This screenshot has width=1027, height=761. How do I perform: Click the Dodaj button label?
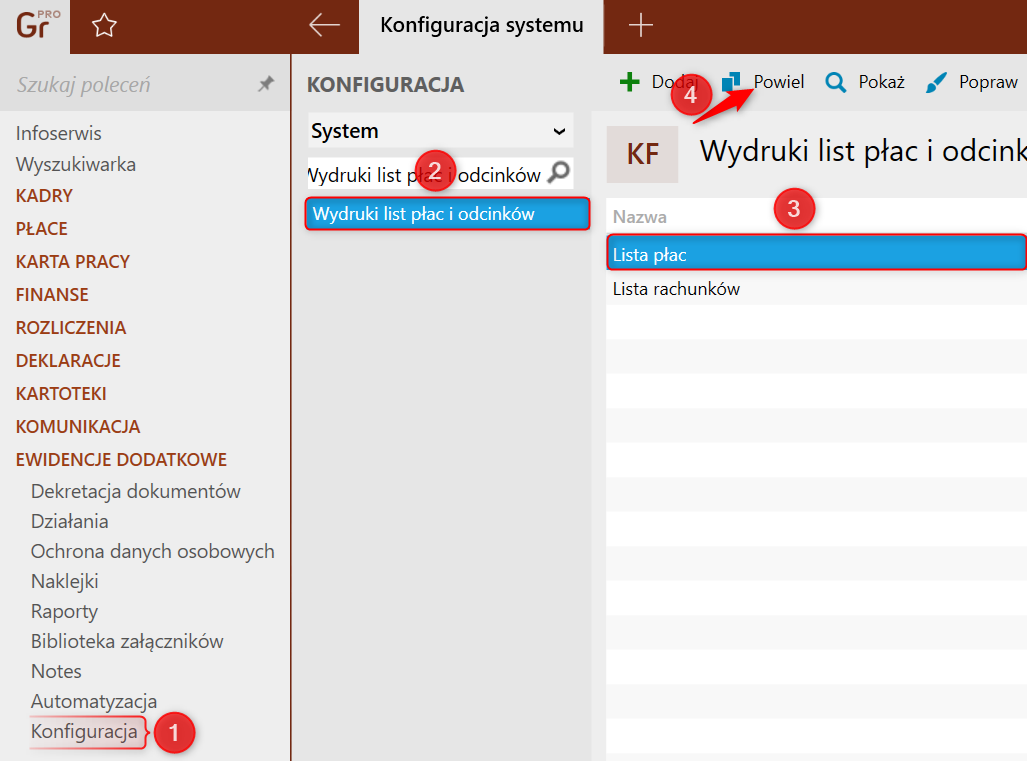coord(675,82)
